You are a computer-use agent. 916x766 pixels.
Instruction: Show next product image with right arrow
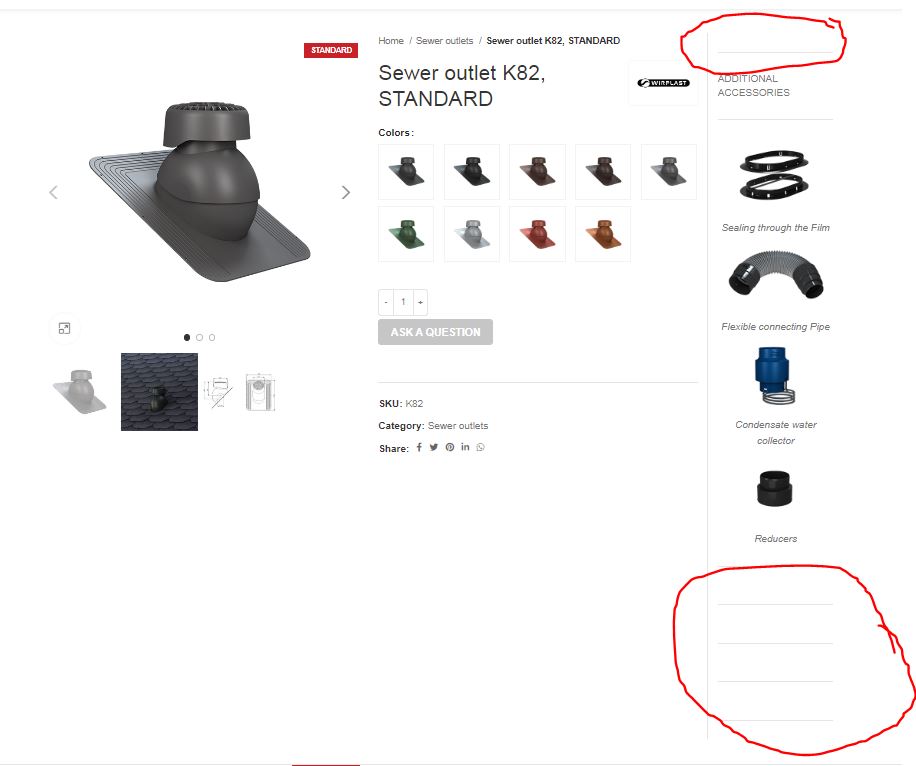tap(346, 192)
